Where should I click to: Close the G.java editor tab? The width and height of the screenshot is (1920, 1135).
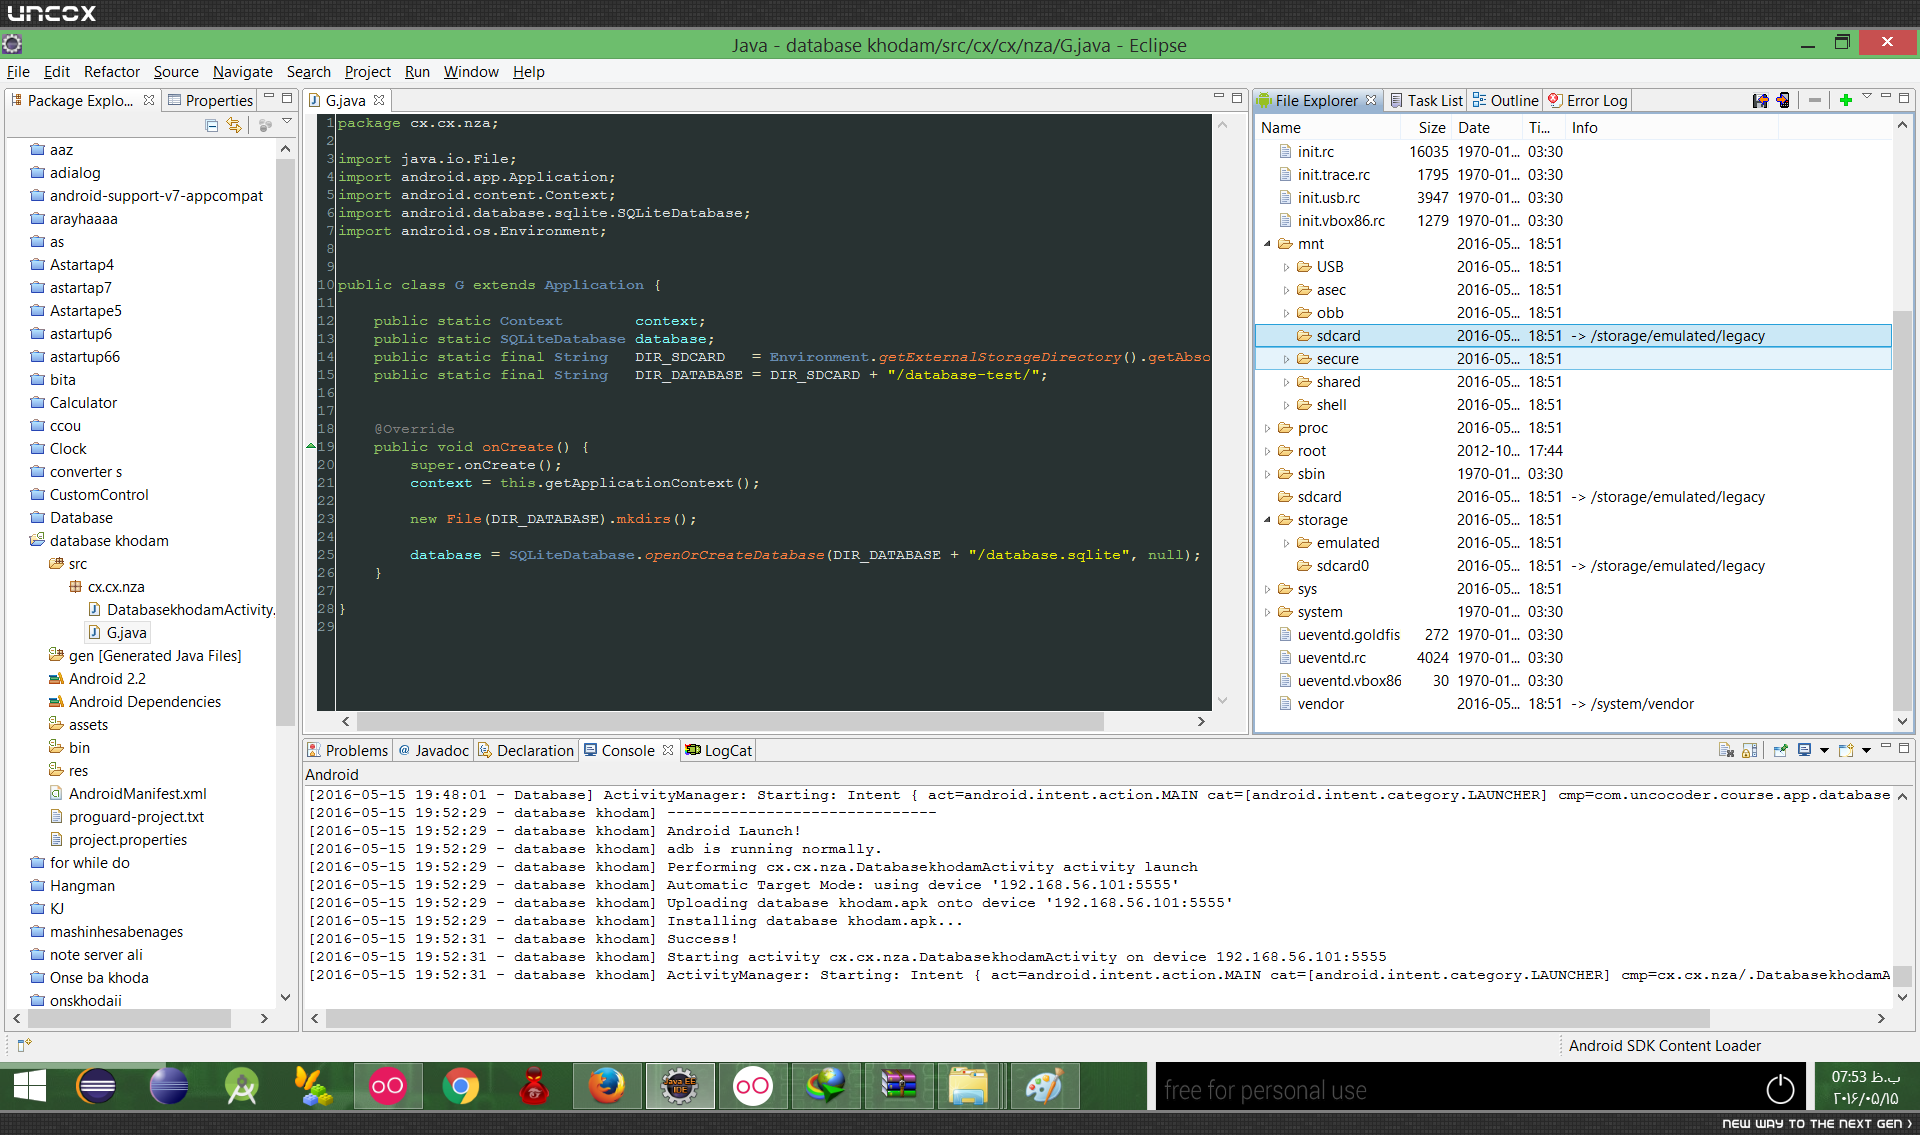pos(379,100)
